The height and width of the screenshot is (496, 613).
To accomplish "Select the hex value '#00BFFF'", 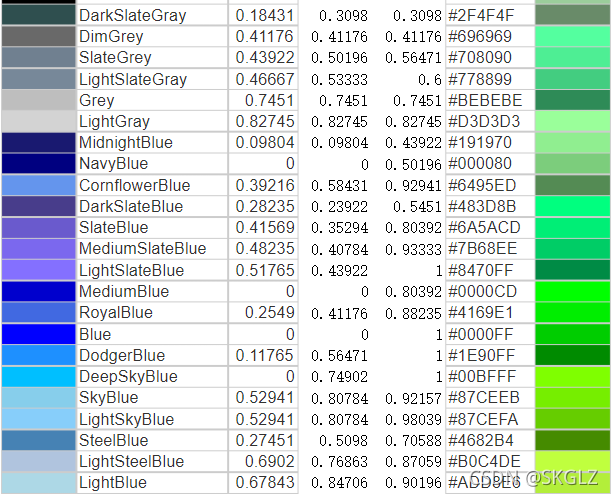I will [x=482, y=377].
